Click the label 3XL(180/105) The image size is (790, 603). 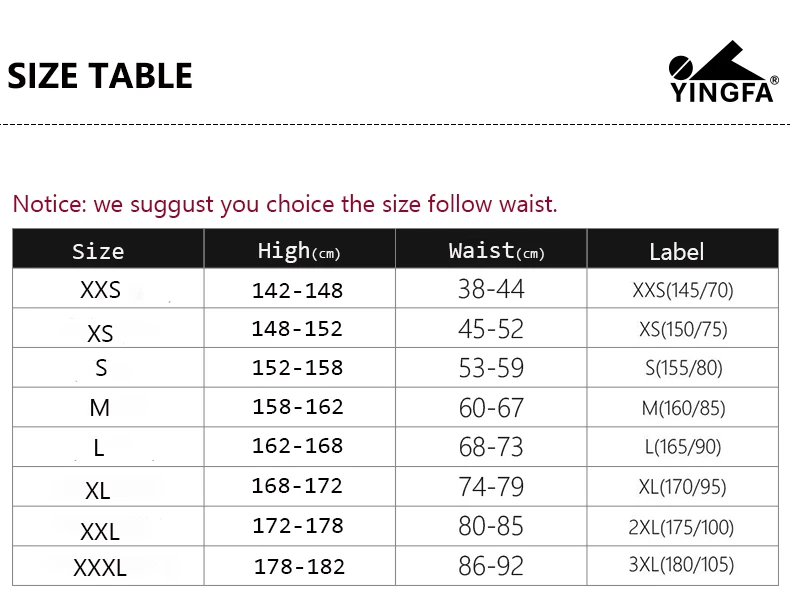point(681,564)
